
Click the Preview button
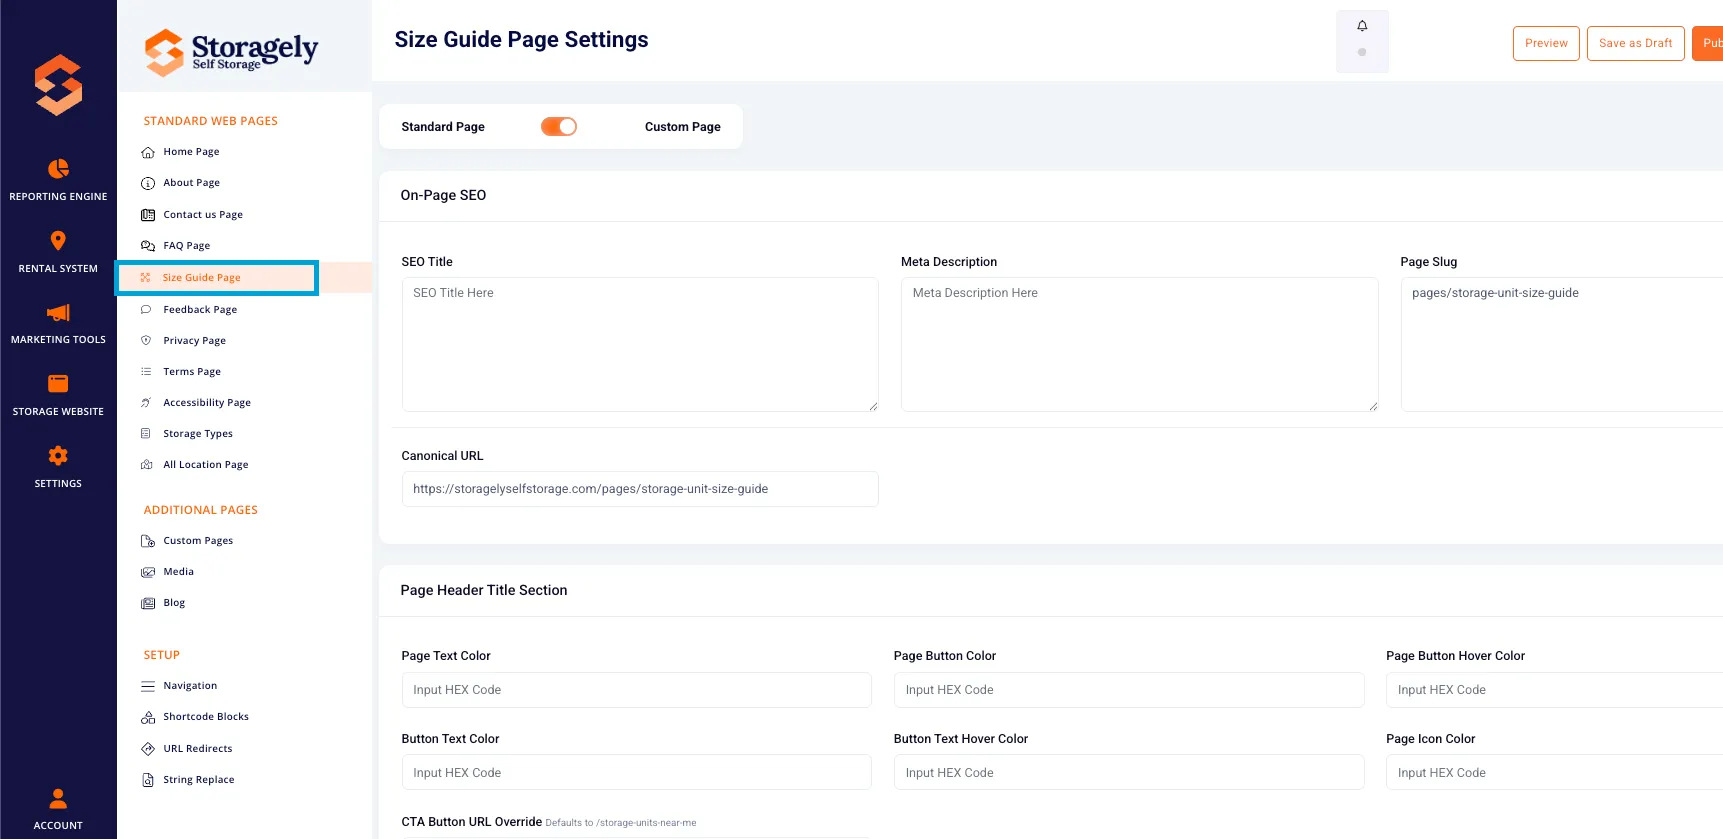point(1546,43)
